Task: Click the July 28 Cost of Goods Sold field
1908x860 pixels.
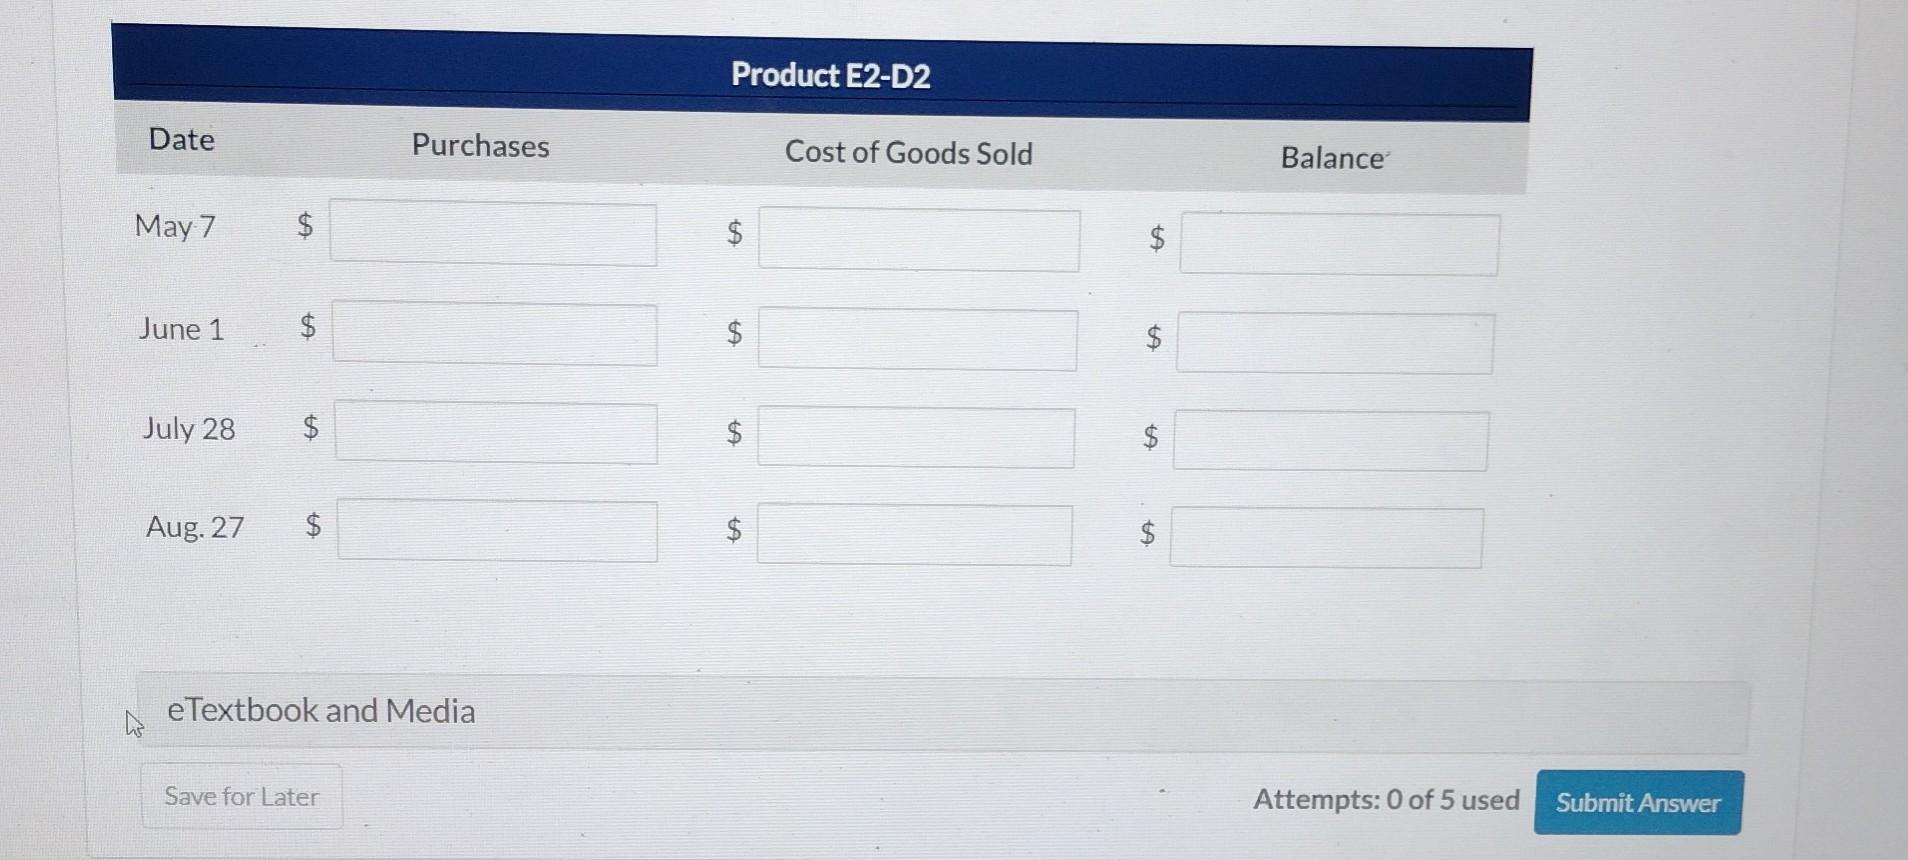Action: [915, 437]
